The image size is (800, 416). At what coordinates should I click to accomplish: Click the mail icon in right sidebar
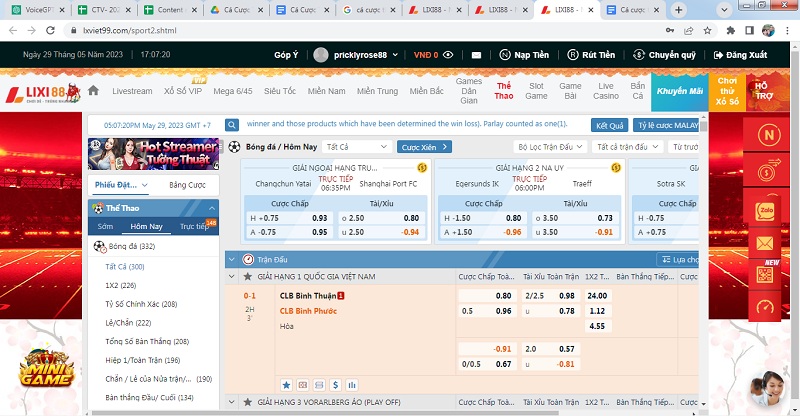coord(764,243)
